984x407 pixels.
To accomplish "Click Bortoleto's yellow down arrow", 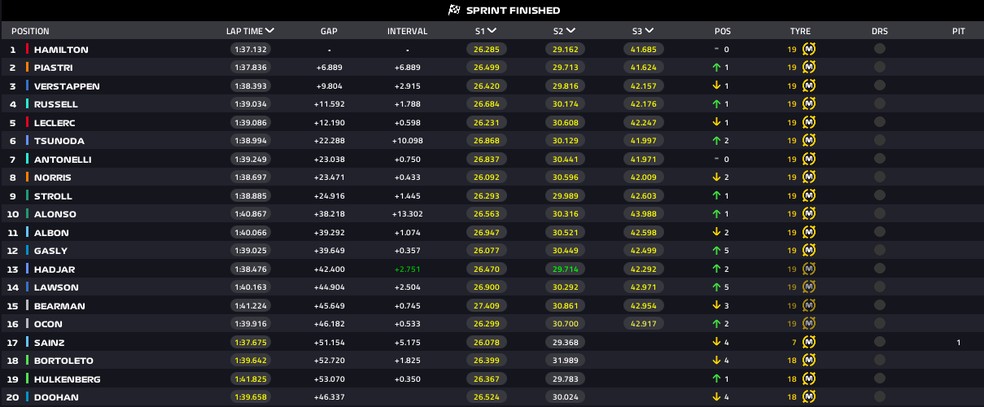I will tap(716, 360).
